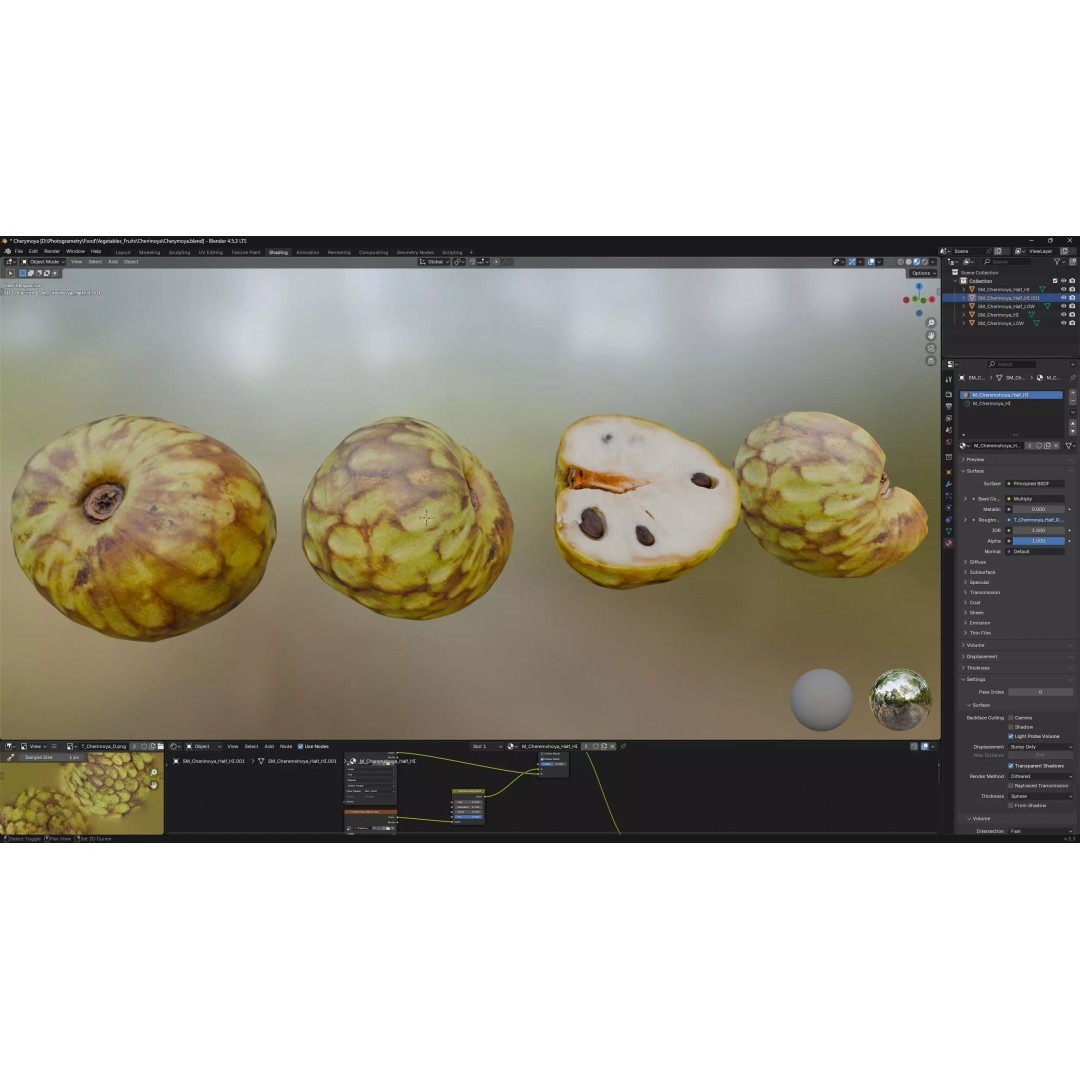Expand SM_Cherimoya_Half_LOW in outliner
The width and height of the screenshot is (1080, 1080).
coord(964,306)
